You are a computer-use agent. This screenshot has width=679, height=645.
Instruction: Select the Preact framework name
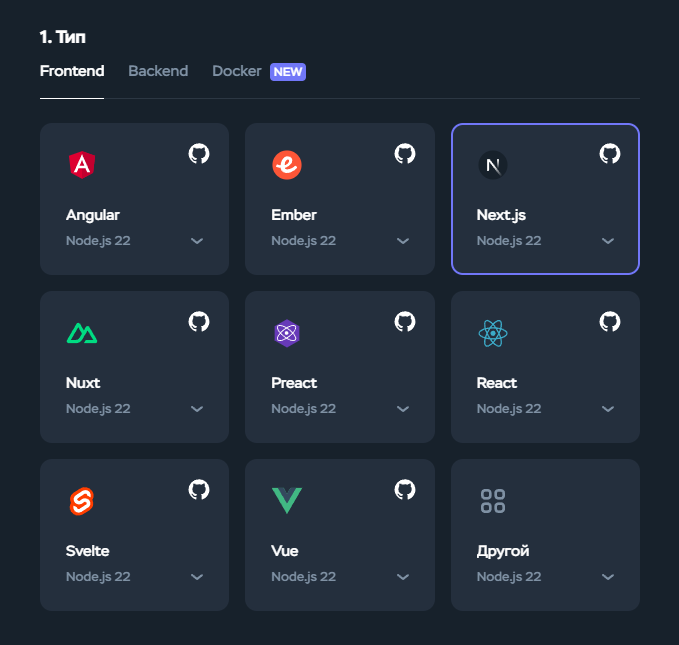click(x=294, y=383)
